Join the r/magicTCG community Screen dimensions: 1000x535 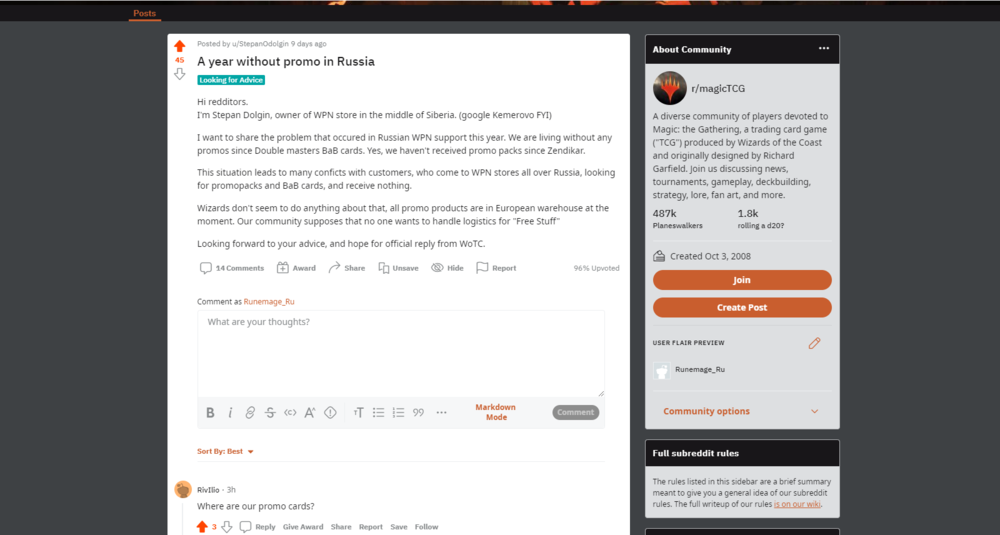coord(742,280)
